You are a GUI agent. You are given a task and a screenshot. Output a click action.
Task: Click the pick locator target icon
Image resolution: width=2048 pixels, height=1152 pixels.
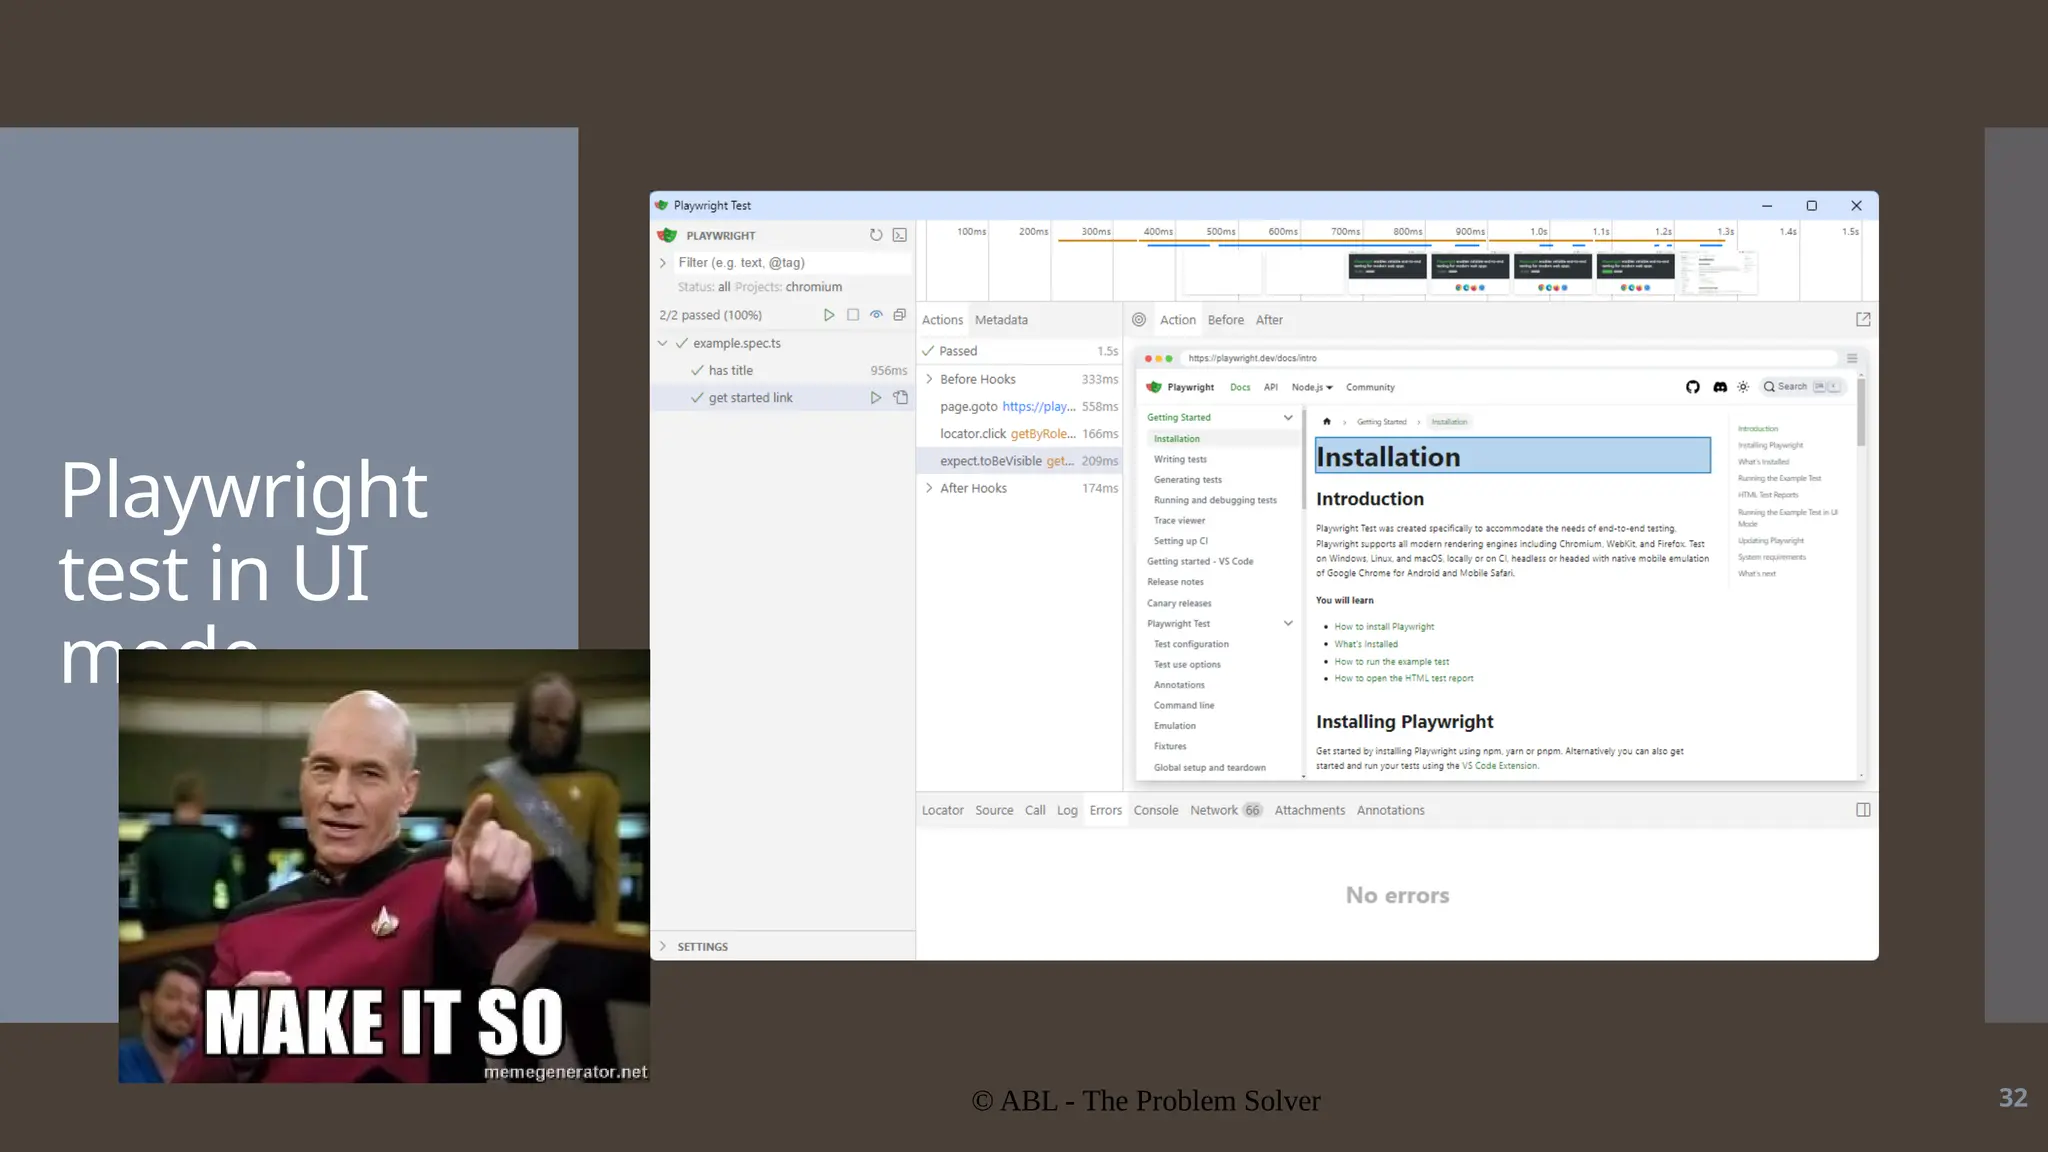1139,320
